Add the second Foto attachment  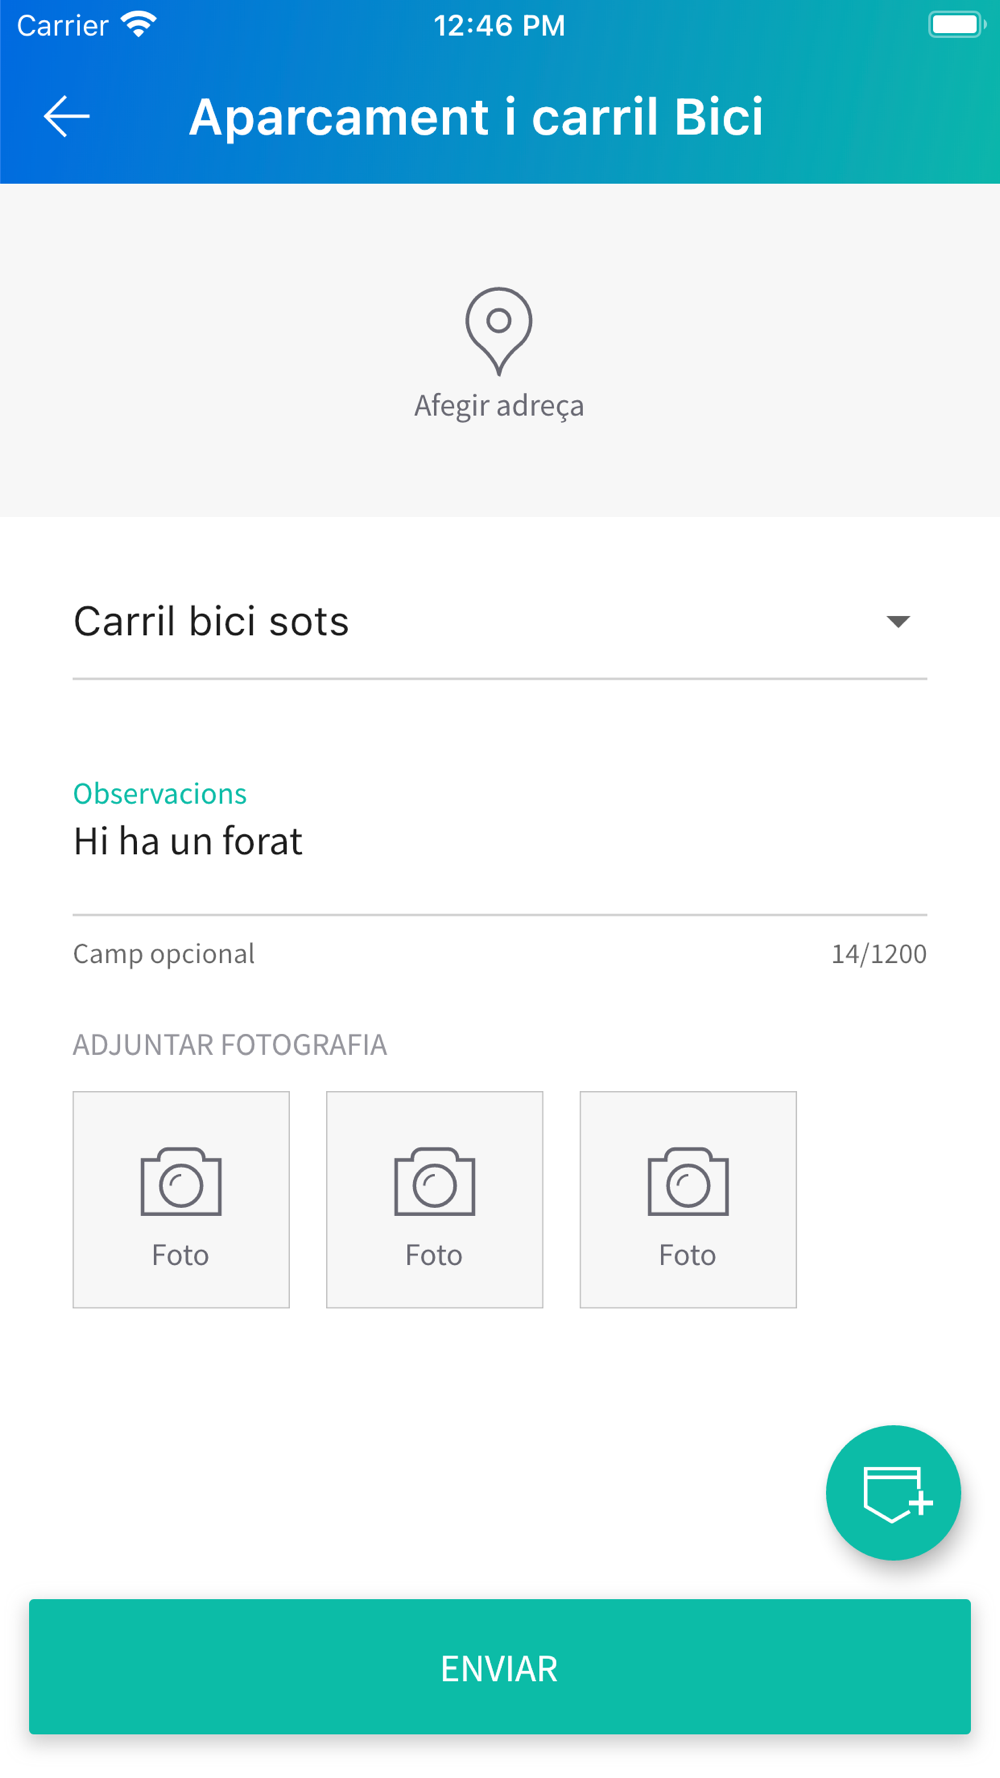click(x=435, y=1200)
